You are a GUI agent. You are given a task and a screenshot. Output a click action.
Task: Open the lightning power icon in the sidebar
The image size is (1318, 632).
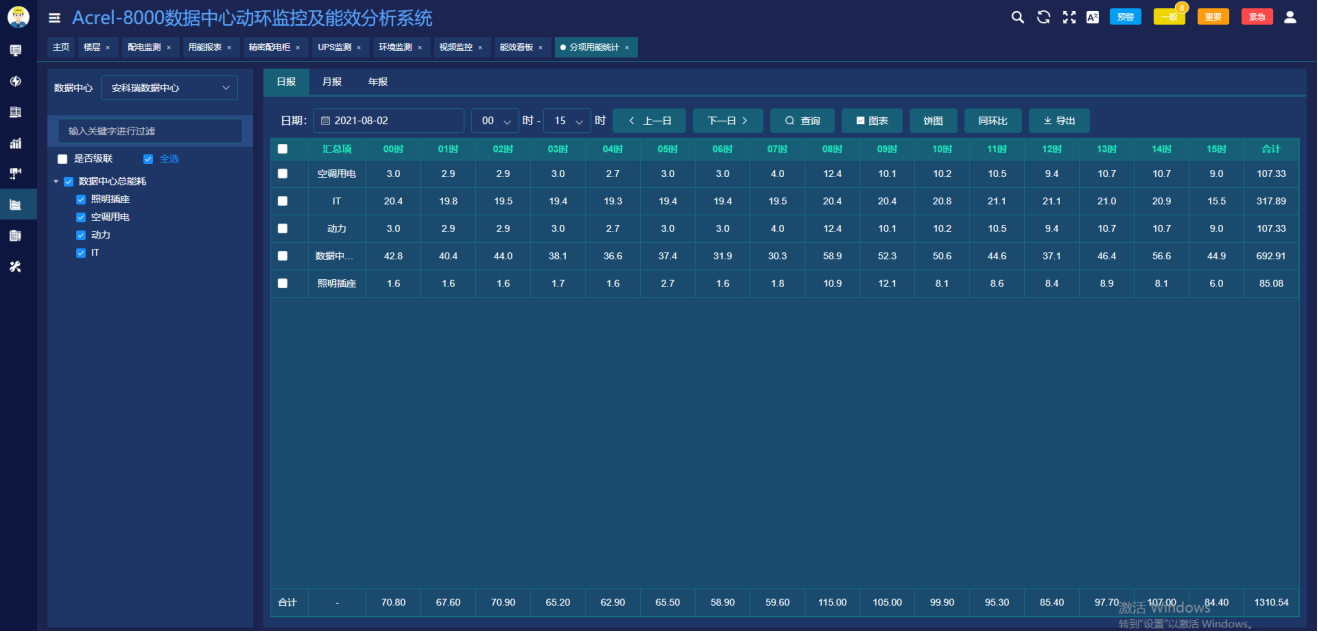[16, 81]
